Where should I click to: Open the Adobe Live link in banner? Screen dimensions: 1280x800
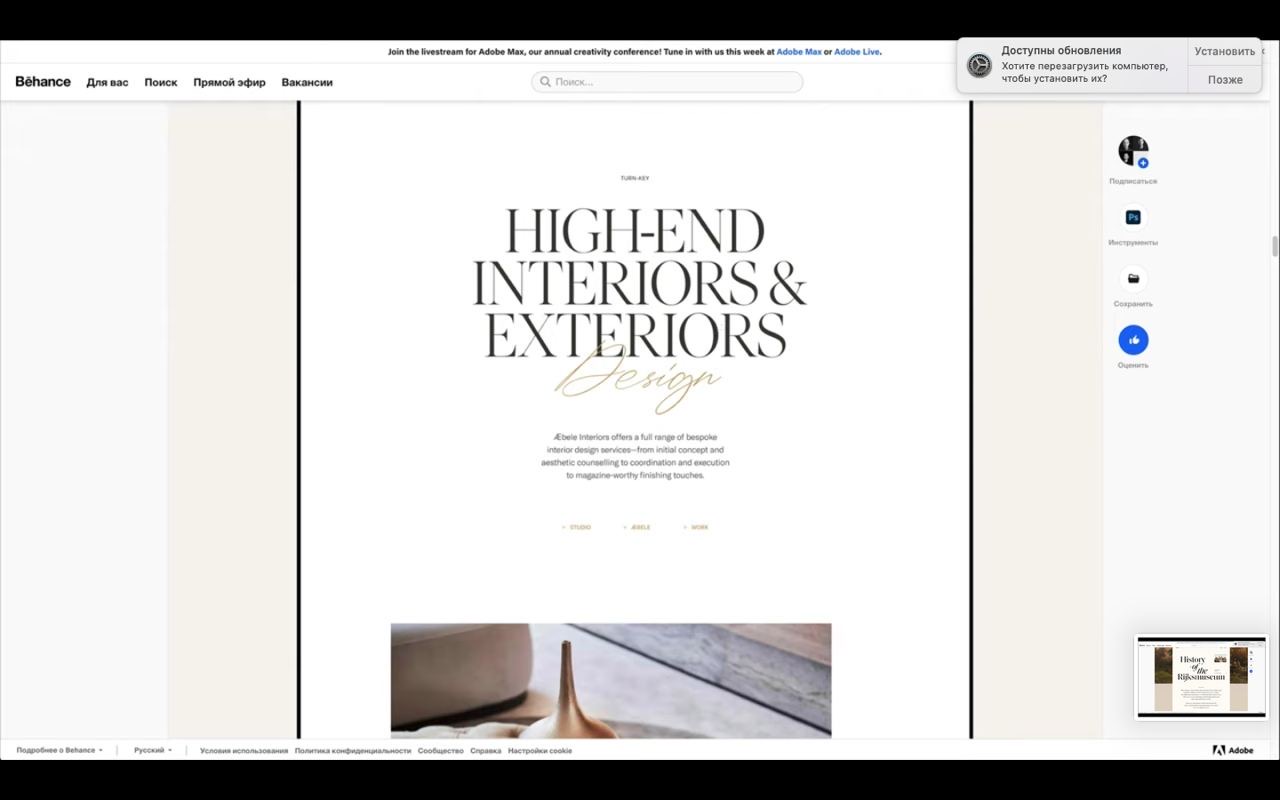[x=857, y=52]
